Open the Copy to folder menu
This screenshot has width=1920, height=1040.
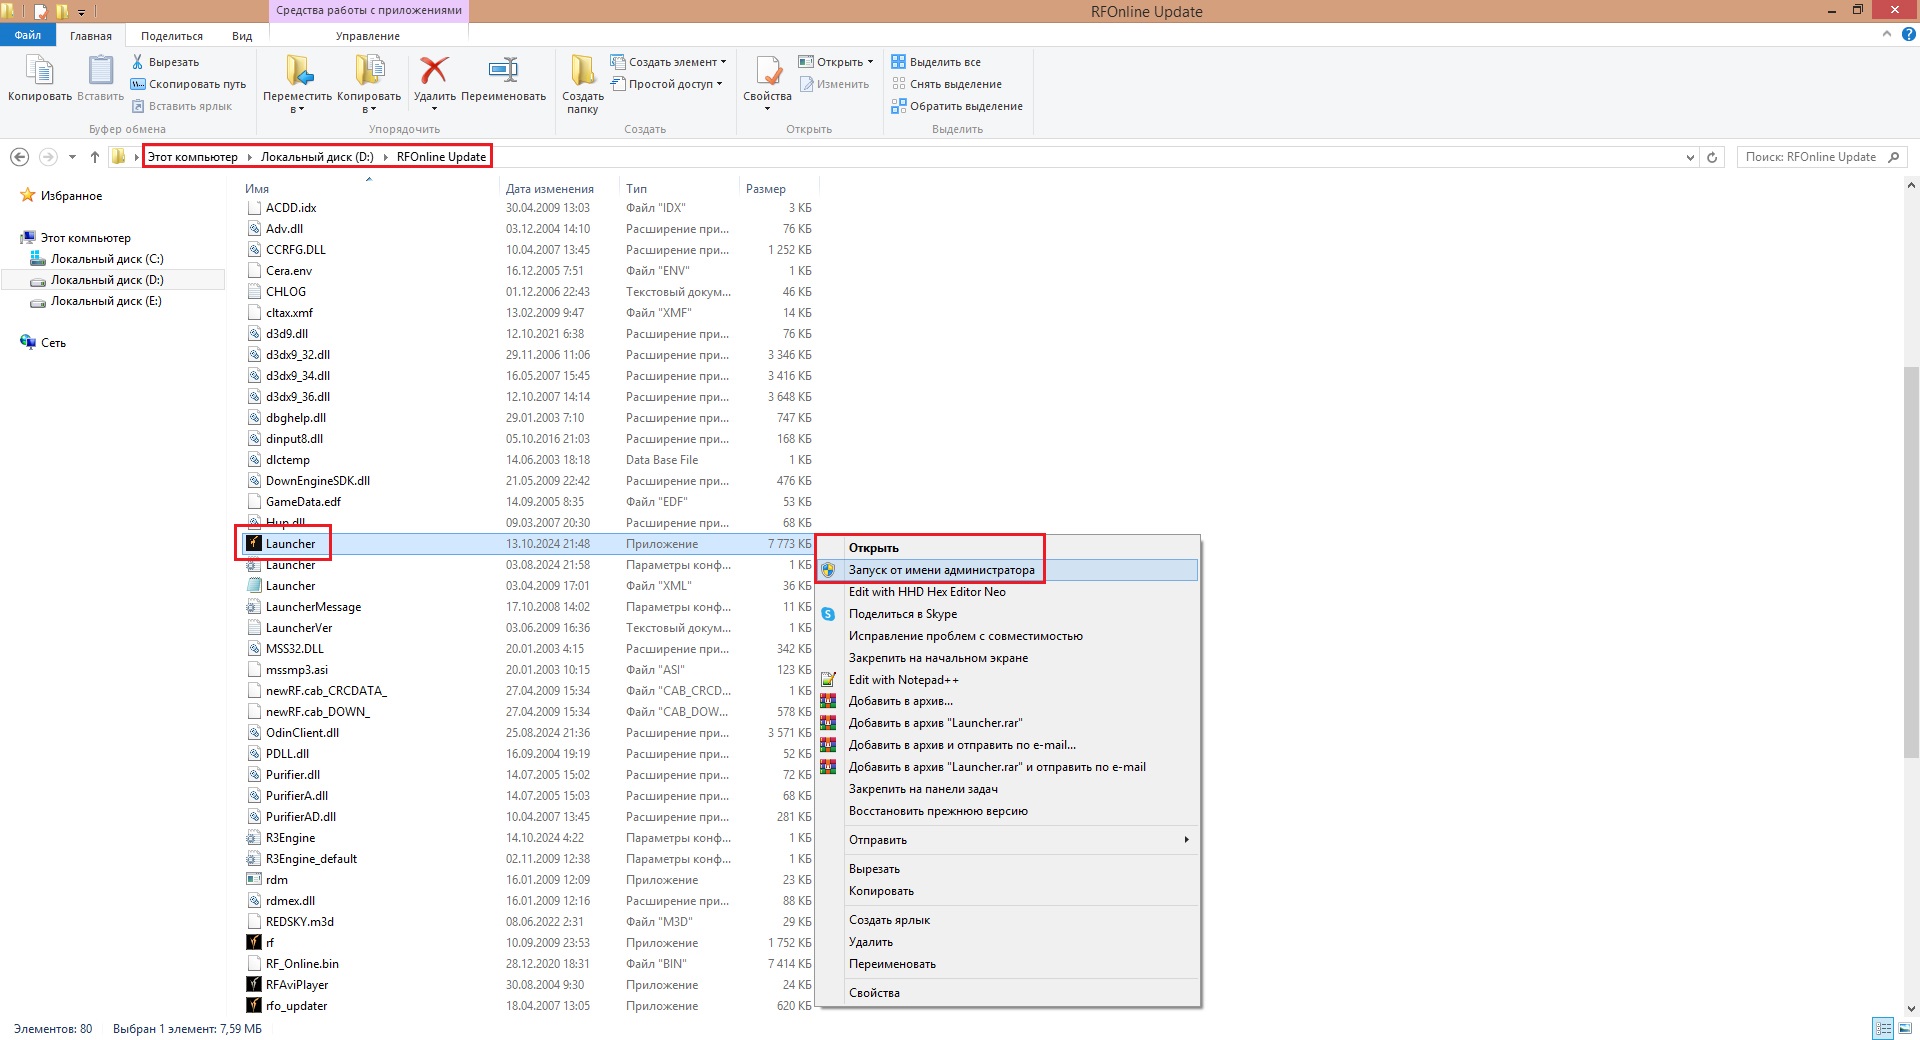point(369,84)
